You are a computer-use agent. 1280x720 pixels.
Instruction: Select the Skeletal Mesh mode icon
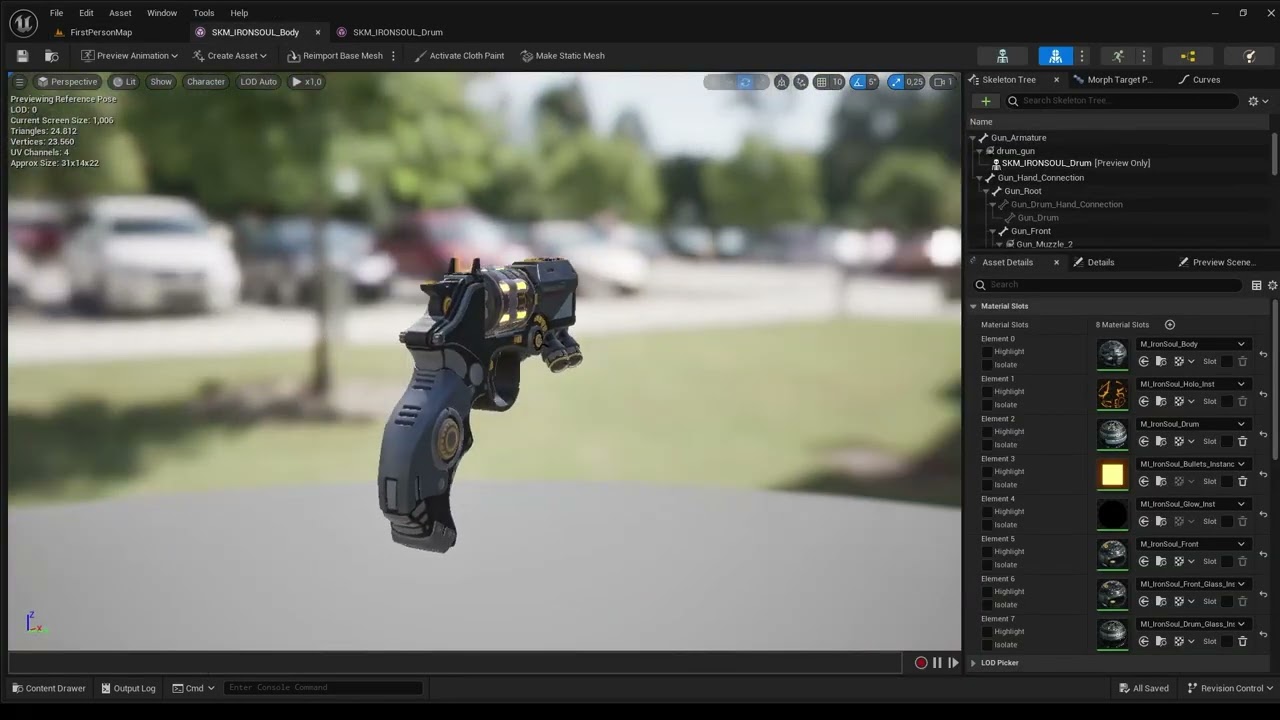(1056, 56)
